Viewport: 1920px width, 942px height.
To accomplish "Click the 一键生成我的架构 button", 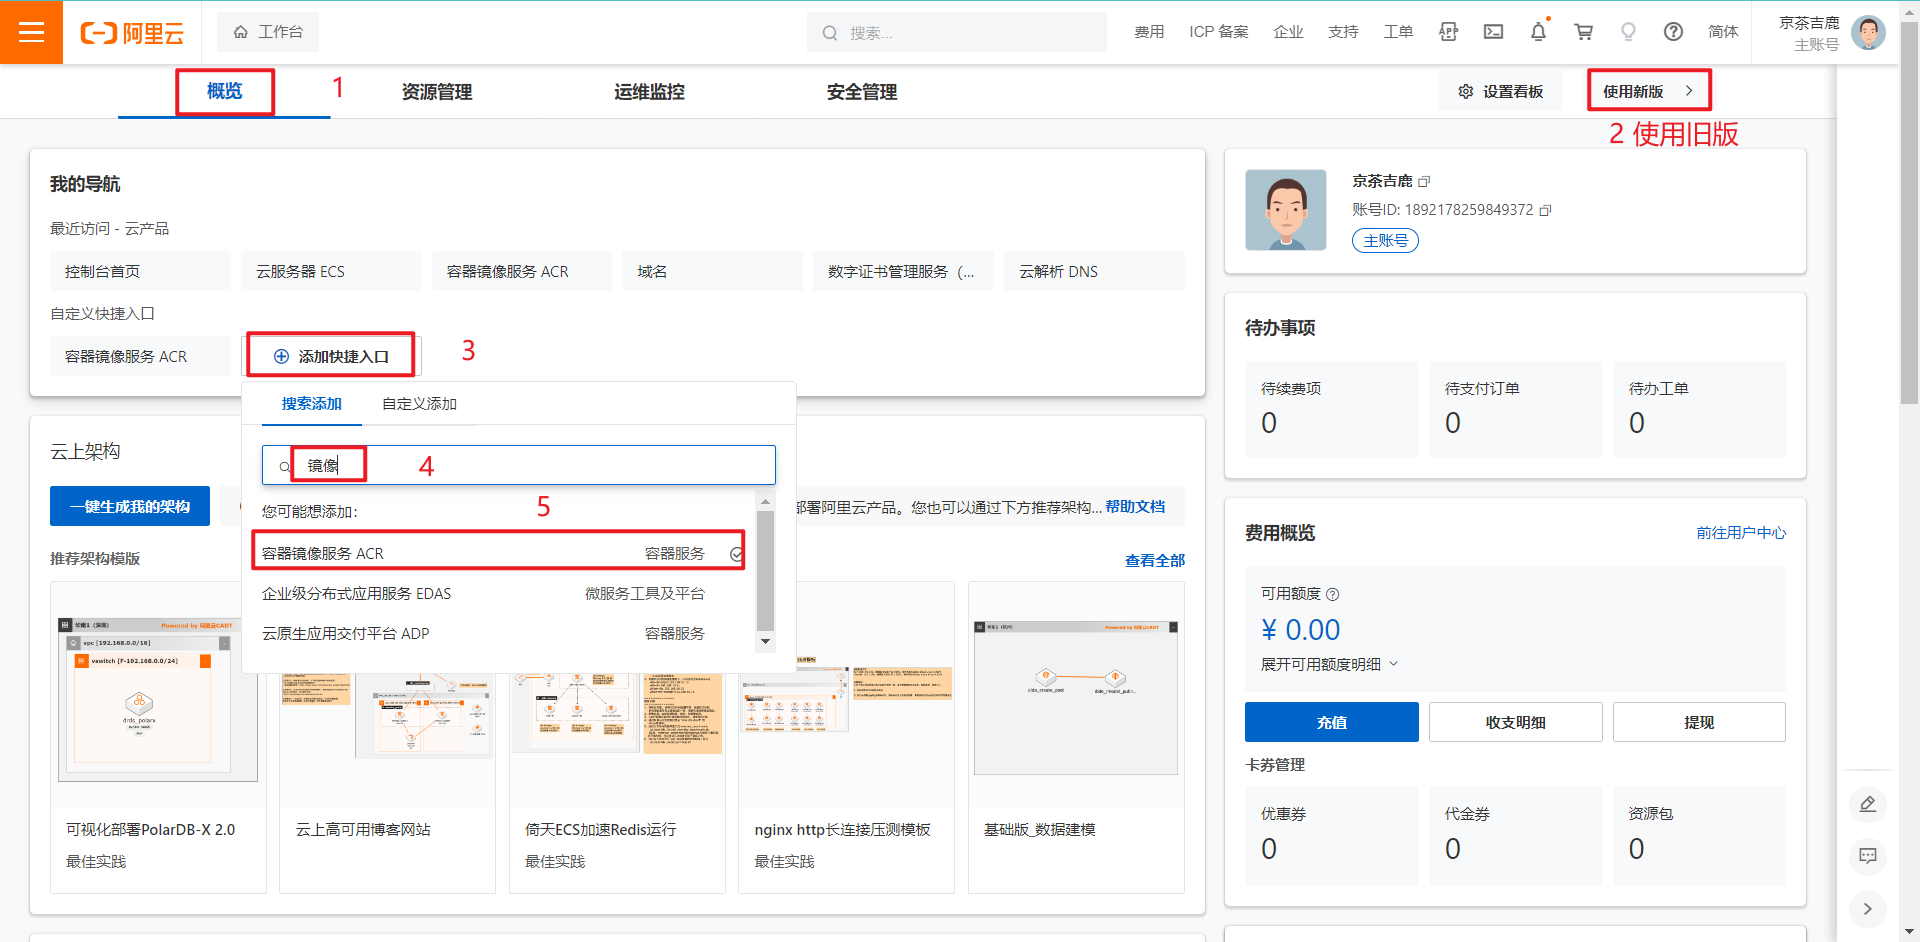I will coord(130,506).
